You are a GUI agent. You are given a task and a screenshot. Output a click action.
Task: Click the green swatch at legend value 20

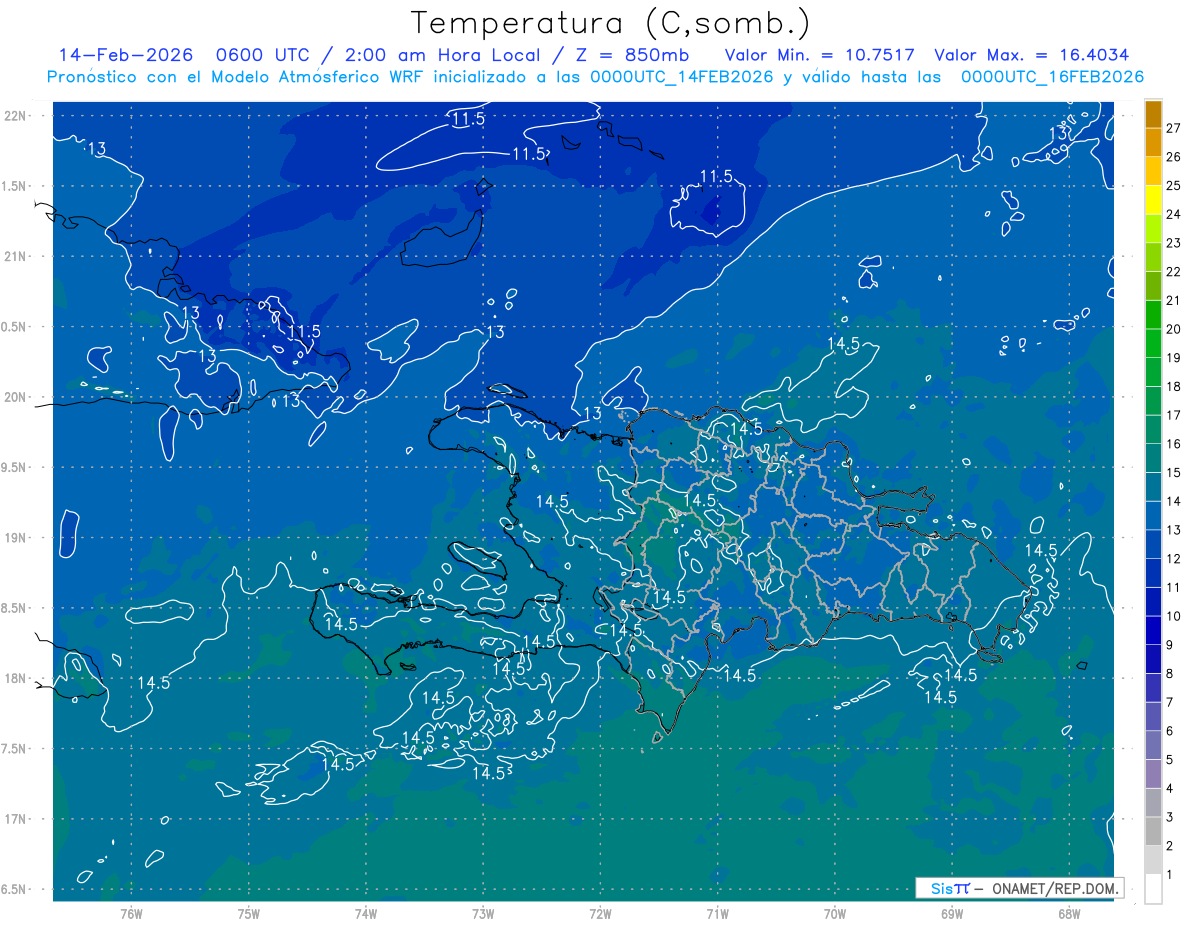(x=1153, y=315)
